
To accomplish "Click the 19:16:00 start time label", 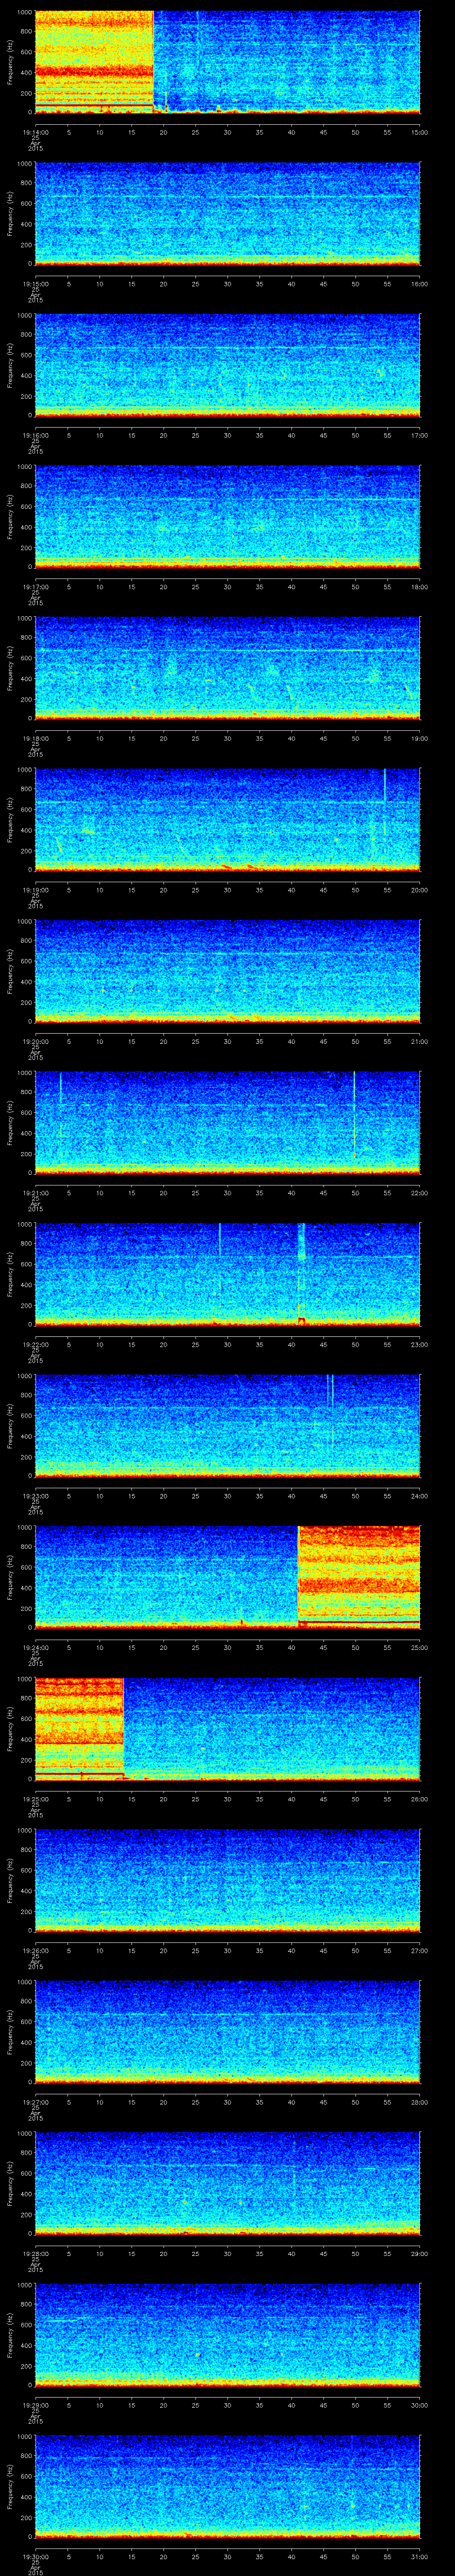I will [x=35, y=435].
